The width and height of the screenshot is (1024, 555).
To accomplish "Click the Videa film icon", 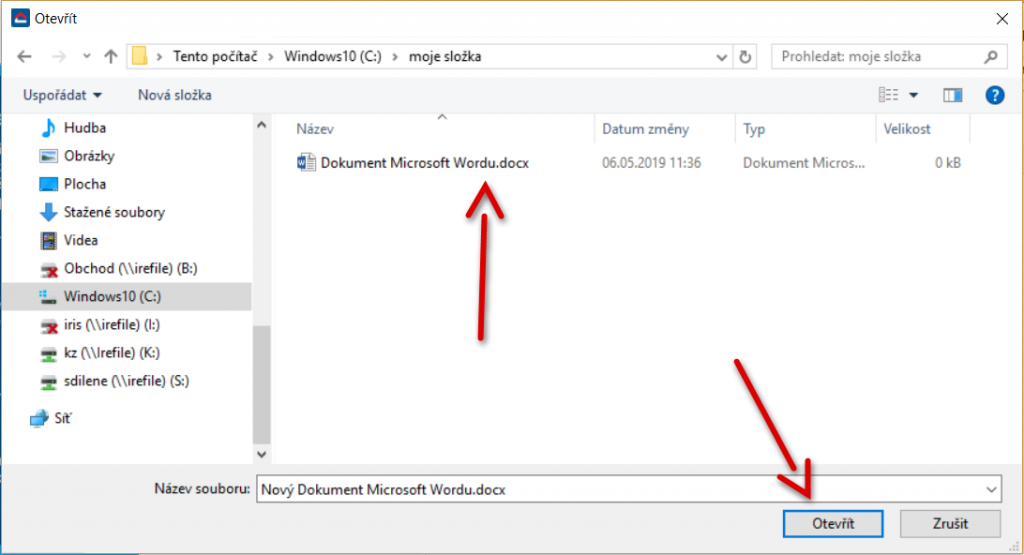I will pos(48,240).
